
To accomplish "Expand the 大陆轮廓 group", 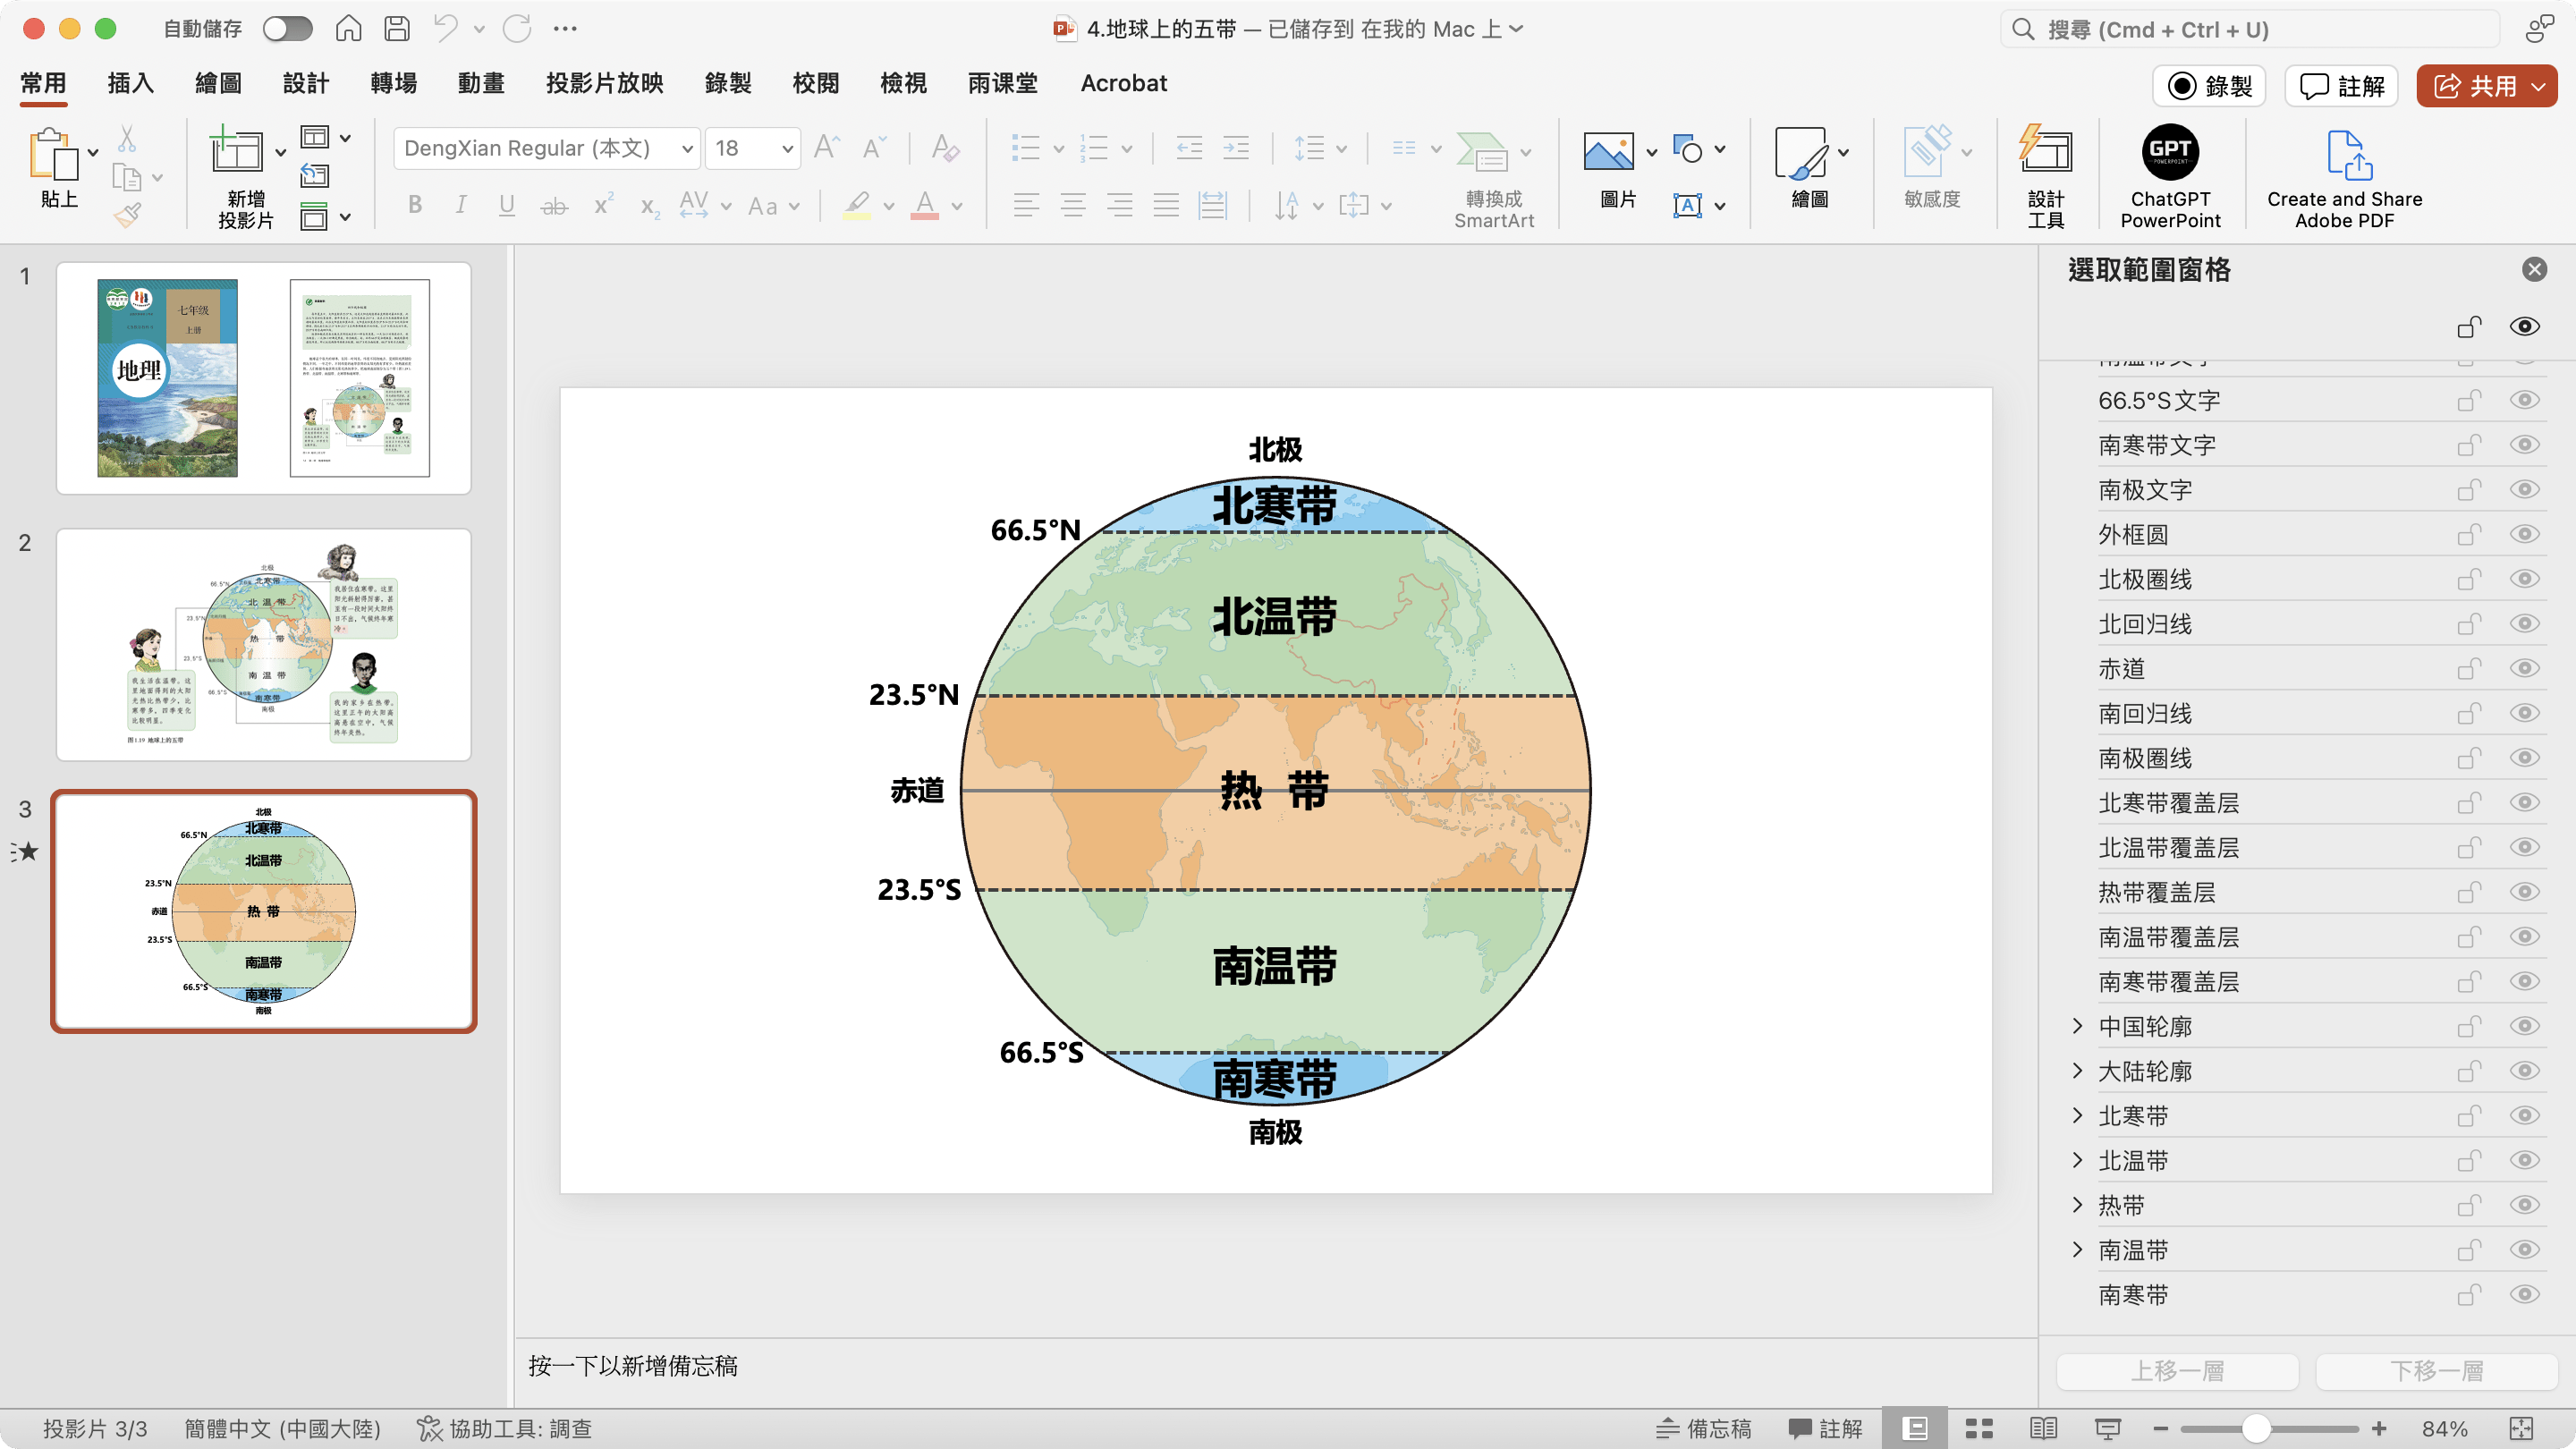I will (2077, 1071).
